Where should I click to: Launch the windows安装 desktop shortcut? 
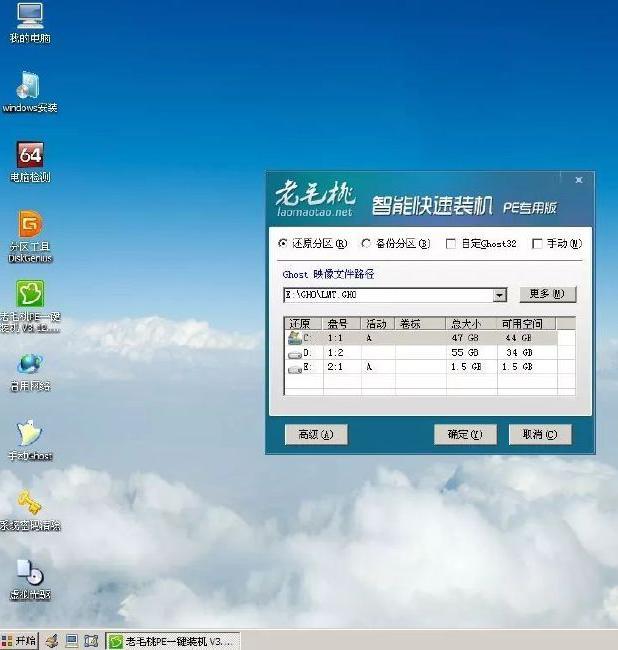point(29,92)
